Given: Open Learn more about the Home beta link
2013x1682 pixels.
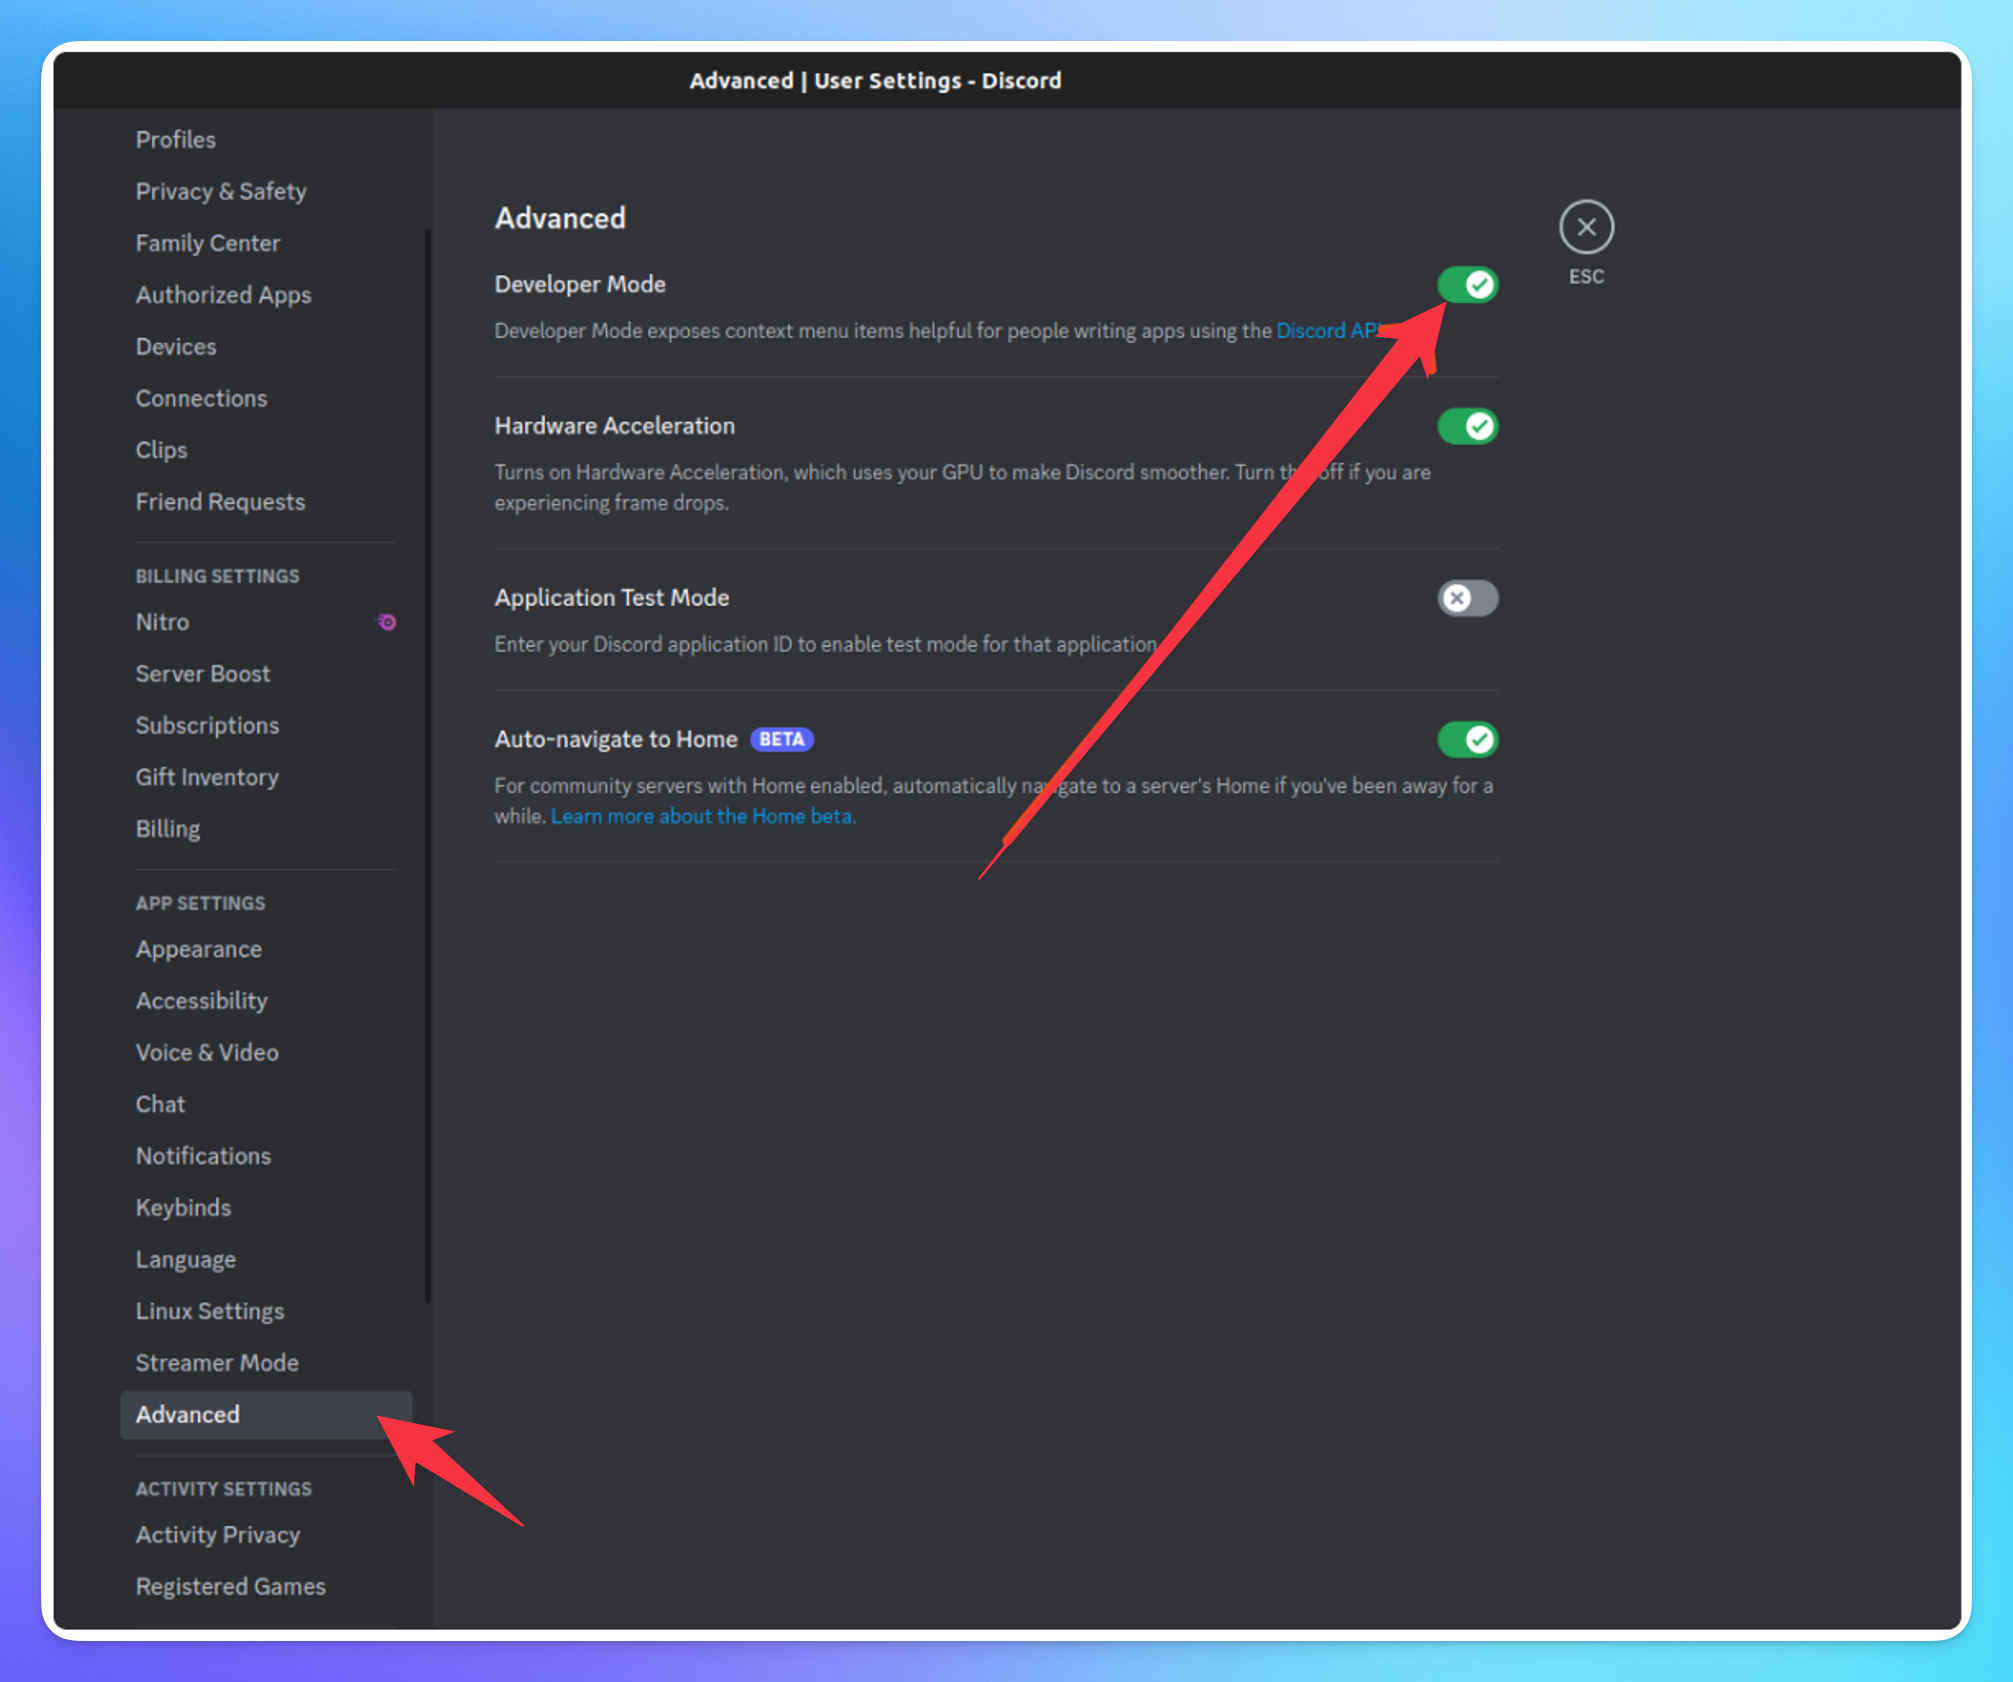Looking at the screenshot, I should 703,816.
